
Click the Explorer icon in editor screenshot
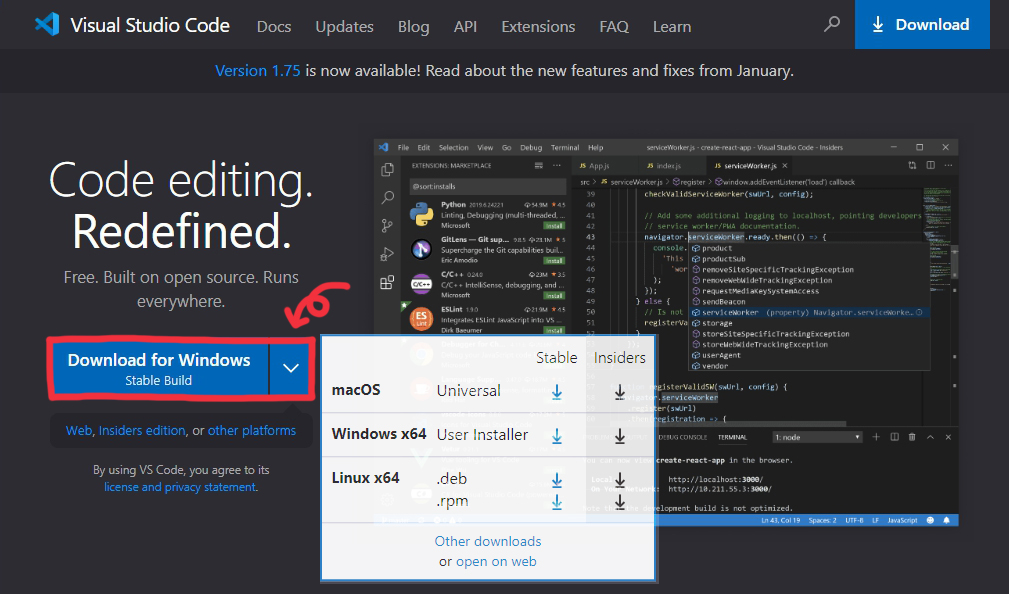[387, 169]
